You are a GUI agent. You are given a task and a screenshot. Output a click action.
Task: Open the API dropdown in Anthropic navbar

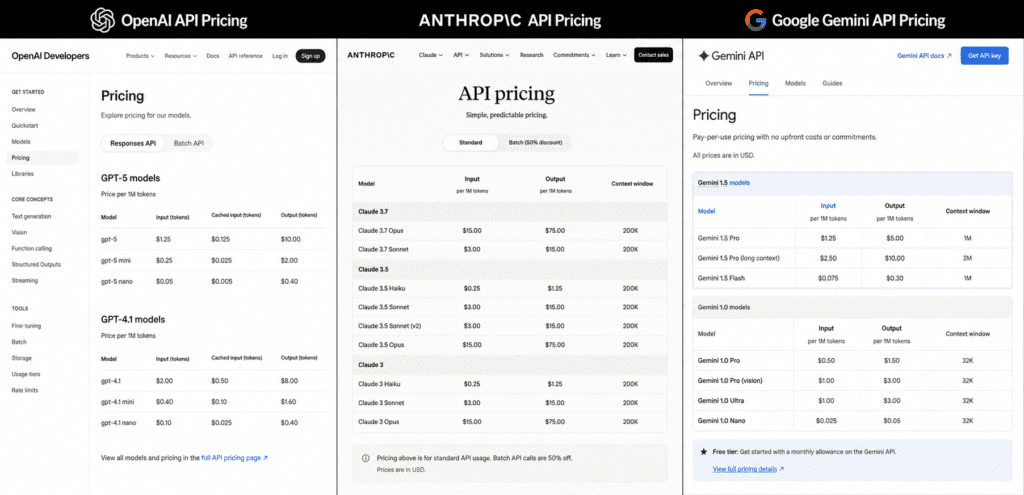tap(461, 56)
